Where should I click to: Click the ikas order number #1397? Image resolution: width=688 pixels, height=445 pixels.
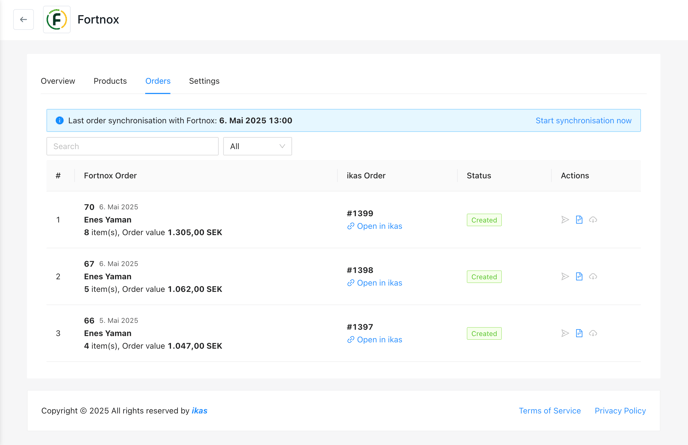[360, 327]
